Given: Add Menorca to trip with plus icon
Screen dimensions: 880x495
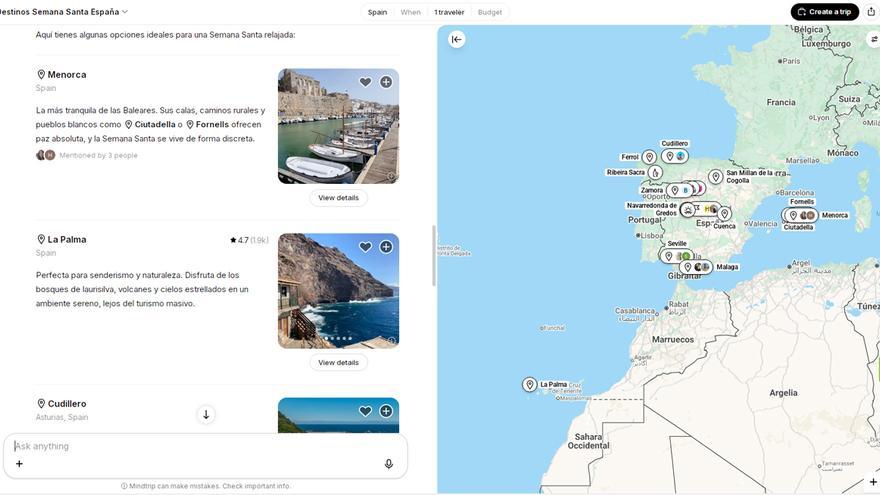Looking at the screenshot, I should click(x=386, y=82).
